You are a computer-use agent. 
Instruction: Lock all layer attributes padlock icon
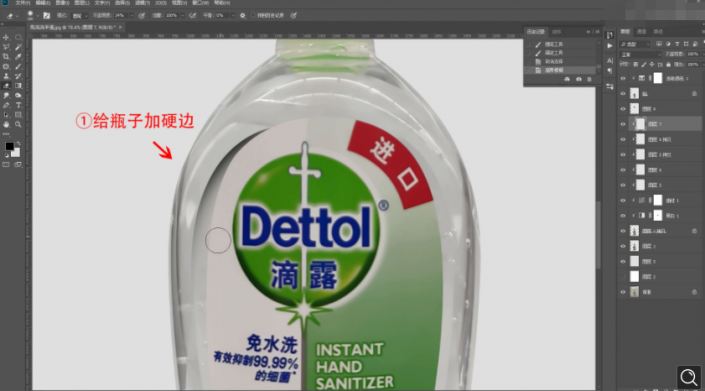[x=668, y=64]
